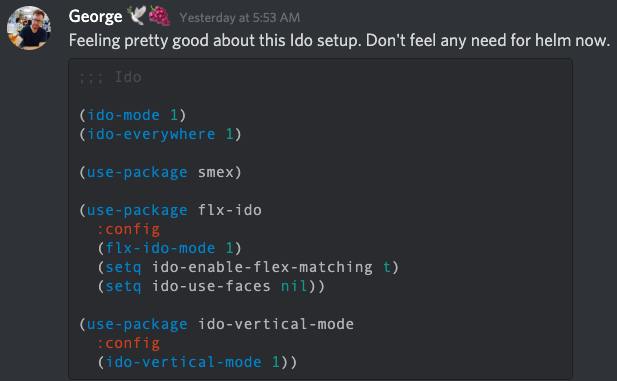Click the code line '(ido-mode 1)'
Screen dimensions: 617x381
(133, 115)
